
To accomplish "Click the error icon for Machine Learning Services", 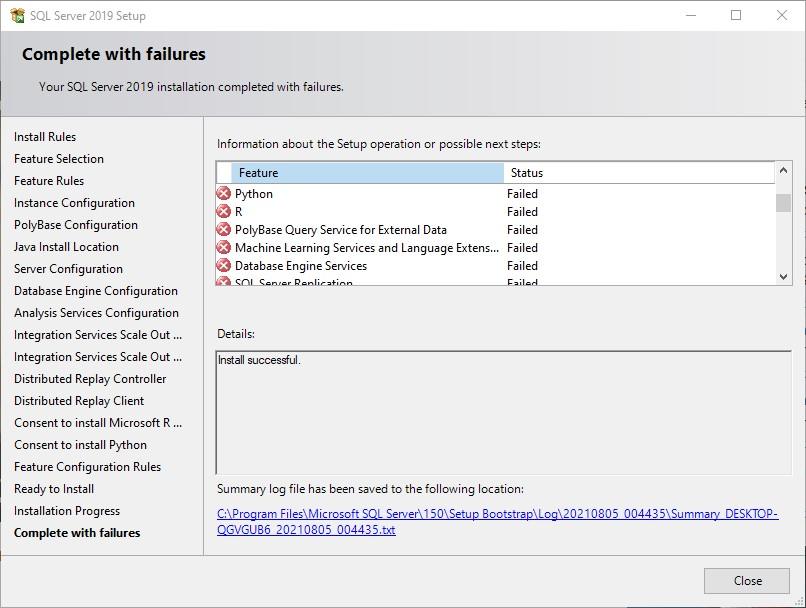I will pyautogui.click(x=224, y=248).
